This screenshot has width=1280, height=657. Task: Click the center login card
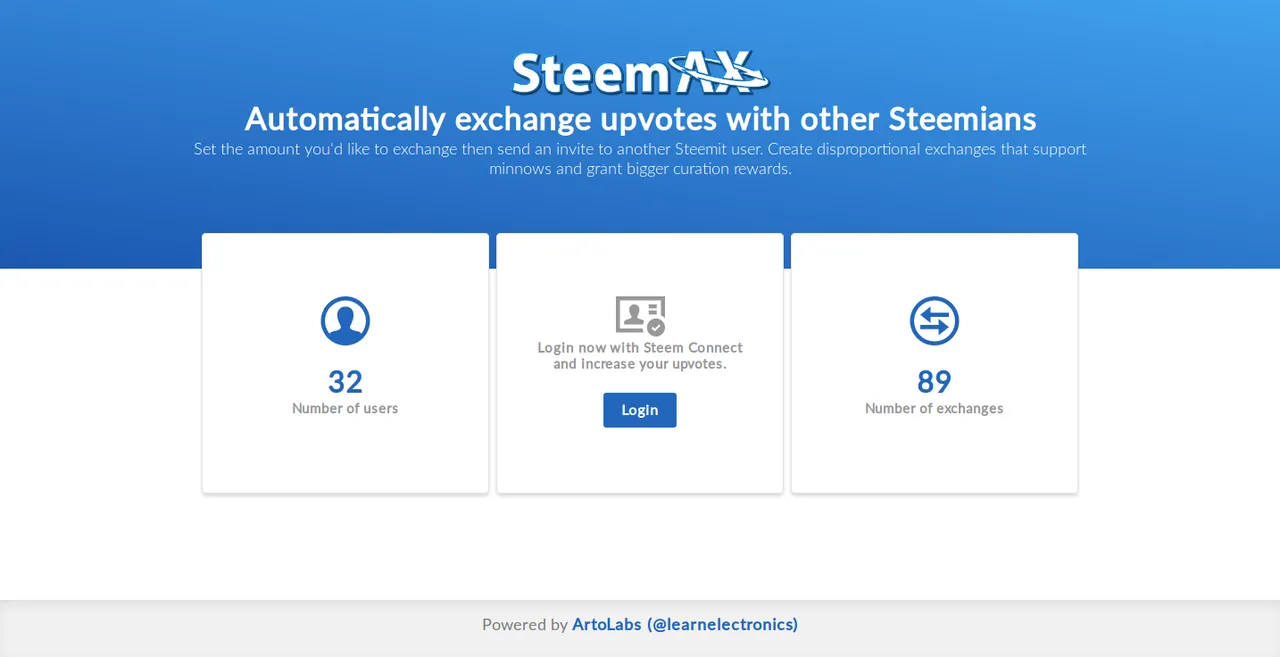click(x=640, y=363)
